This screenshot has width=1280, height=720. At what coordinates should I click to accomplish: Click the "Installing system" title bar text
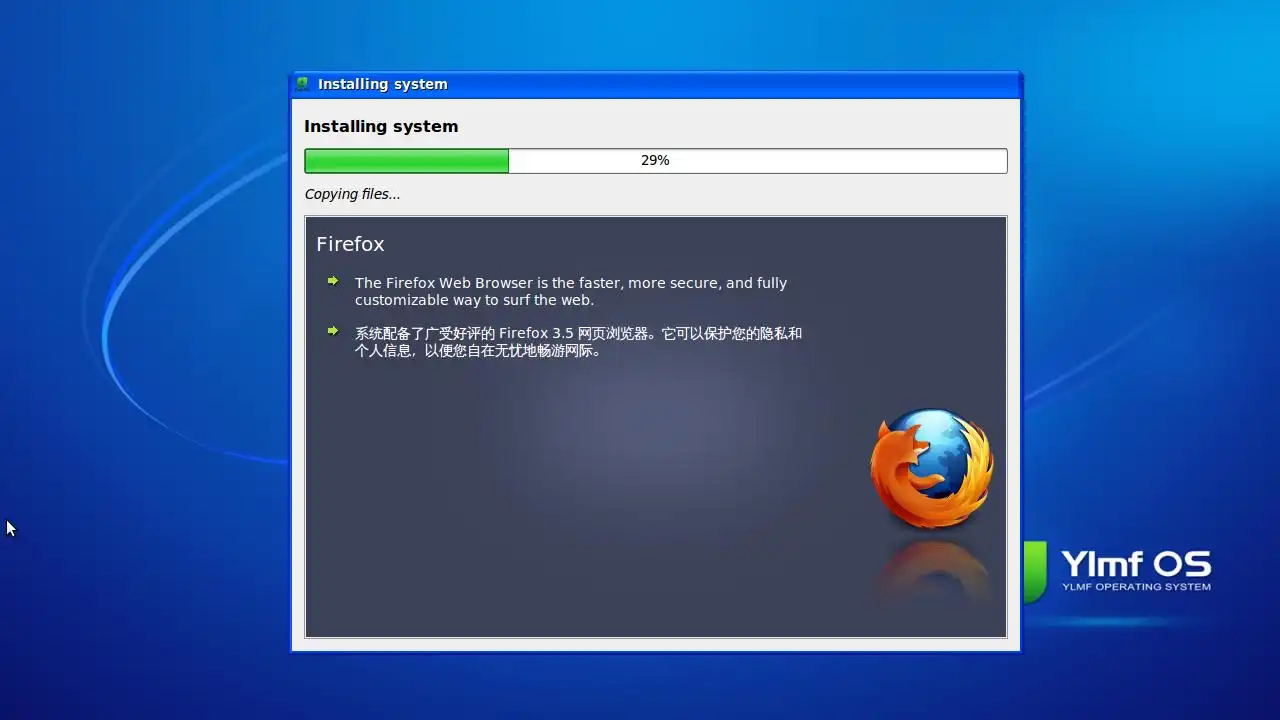383,84
